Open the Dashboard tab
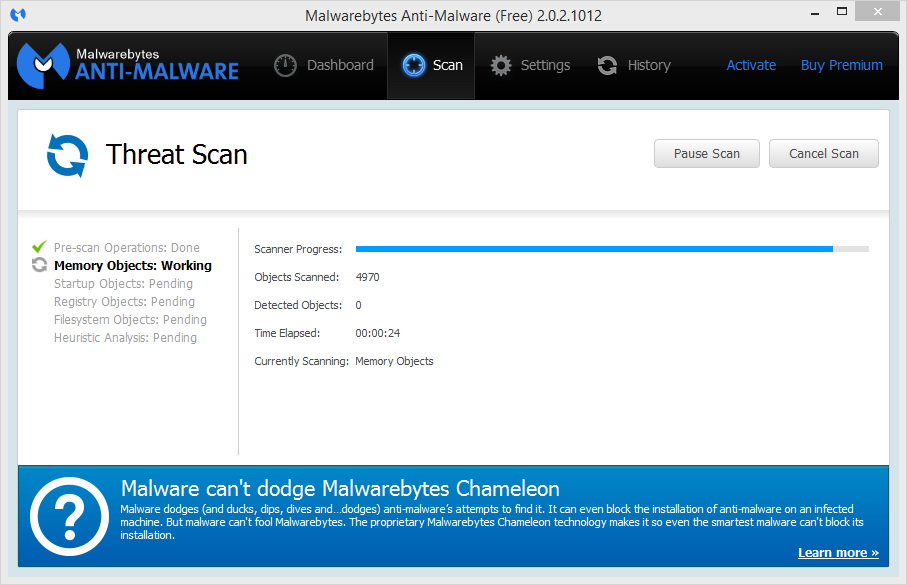Image resolution: width=907 pixels, height=585 pixels. coord(324,65)
